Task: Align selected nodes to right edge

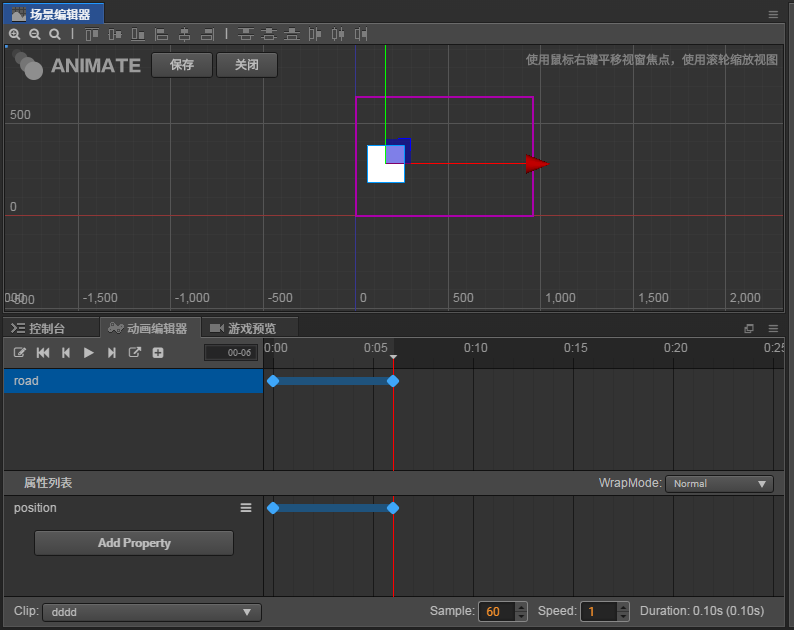Action: point(207,34)
